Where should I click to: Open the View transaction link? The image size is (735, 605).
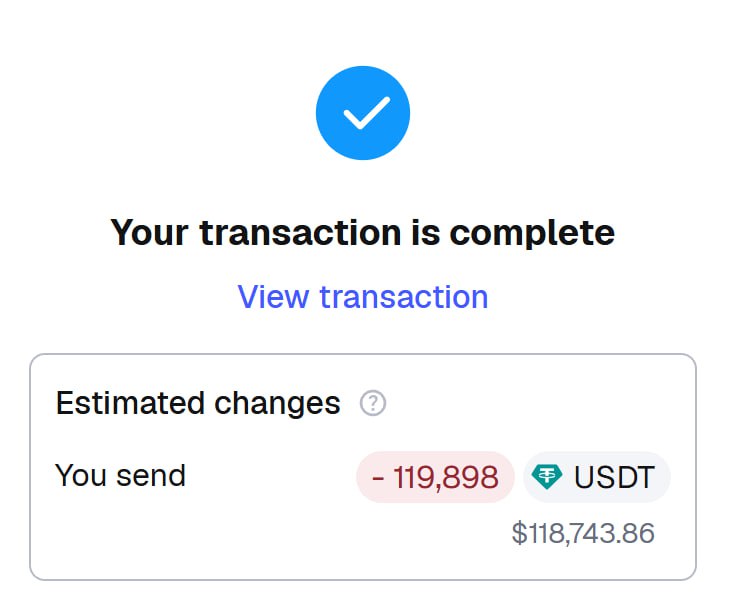(362, 297)
